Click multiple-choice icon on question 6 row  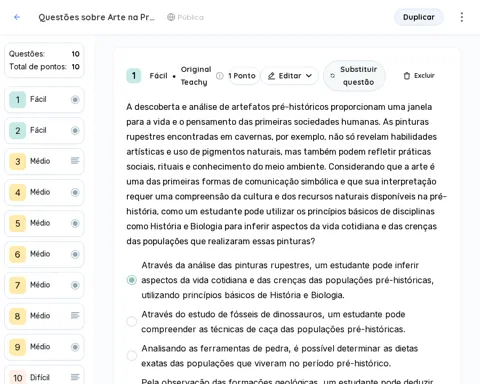point(75,254)
